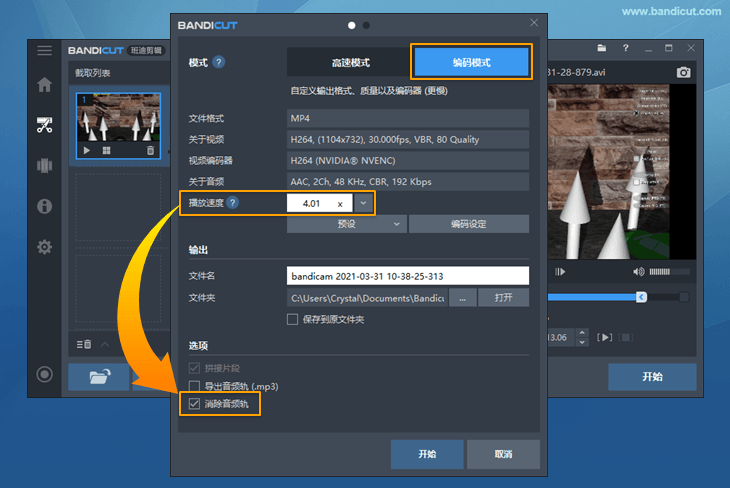The image size is (730, 488).
Task: Check the 保存到原文件夹 option
Action: point(293,319)
